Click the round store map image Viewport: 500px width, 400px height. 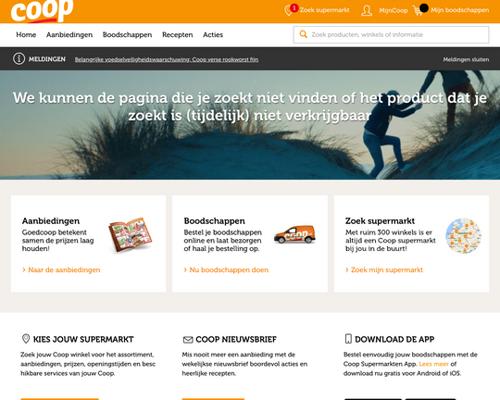pos(463,235)
